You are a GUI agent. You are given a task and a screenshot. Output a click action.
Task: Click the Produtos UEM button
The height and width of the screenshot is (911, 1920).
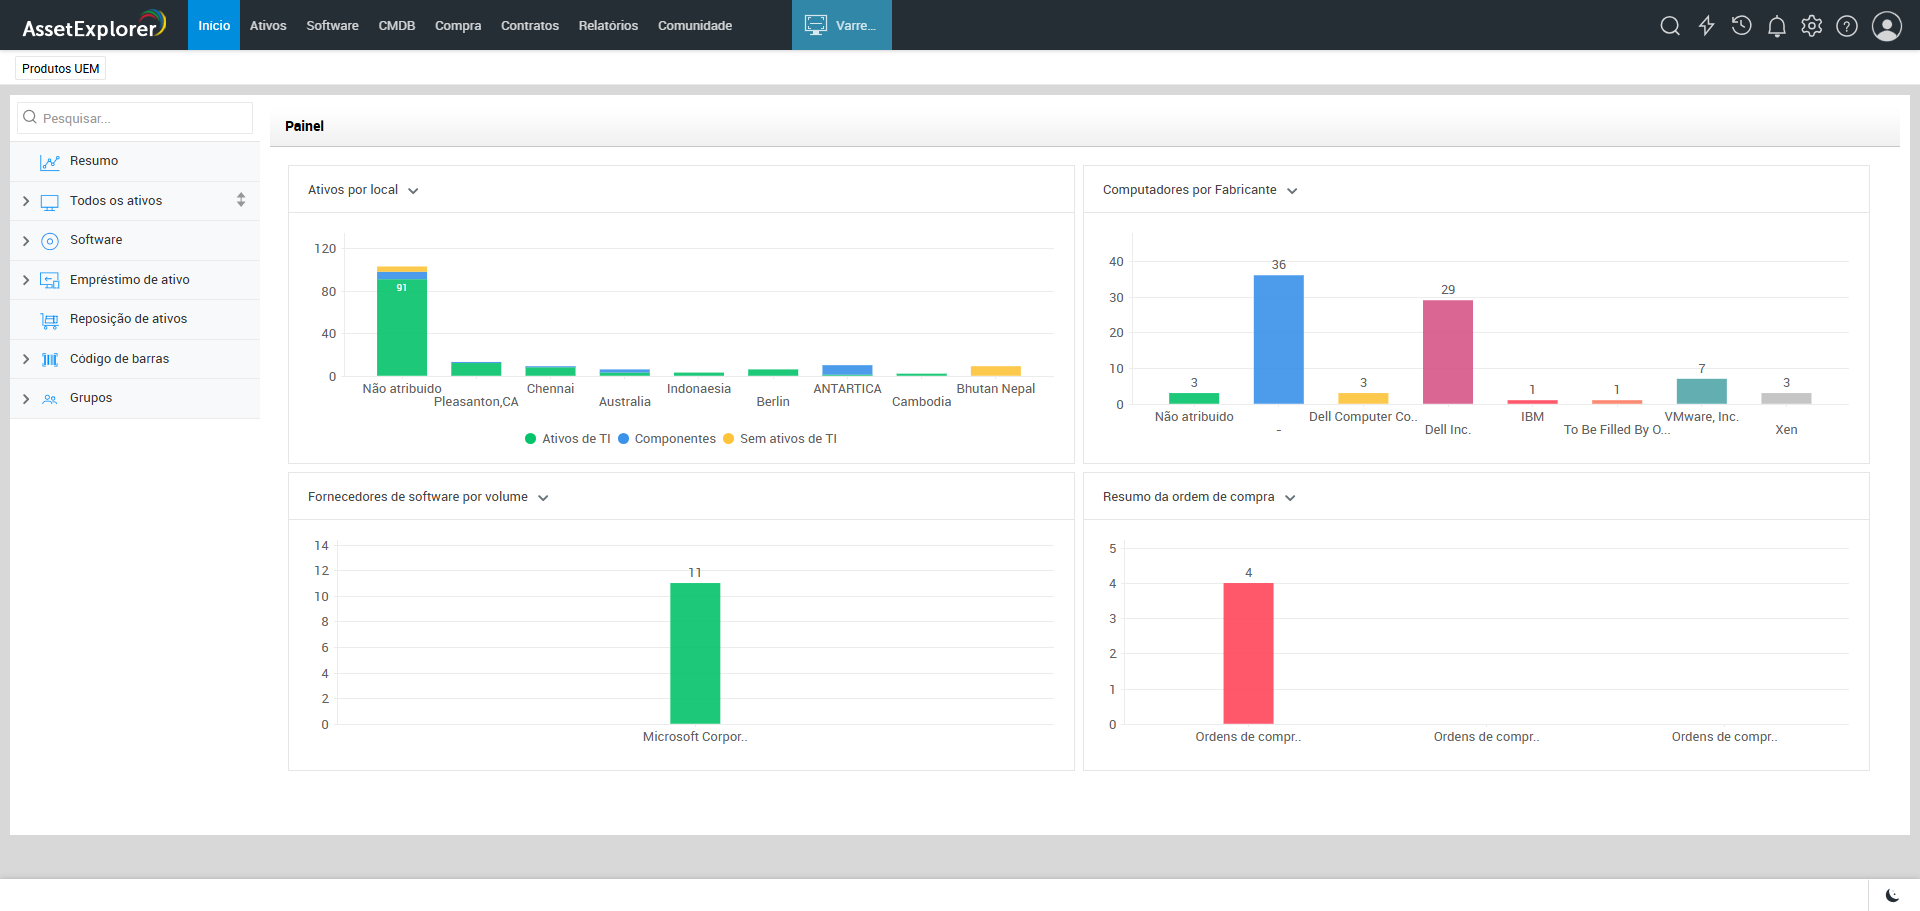coord(60,69)
